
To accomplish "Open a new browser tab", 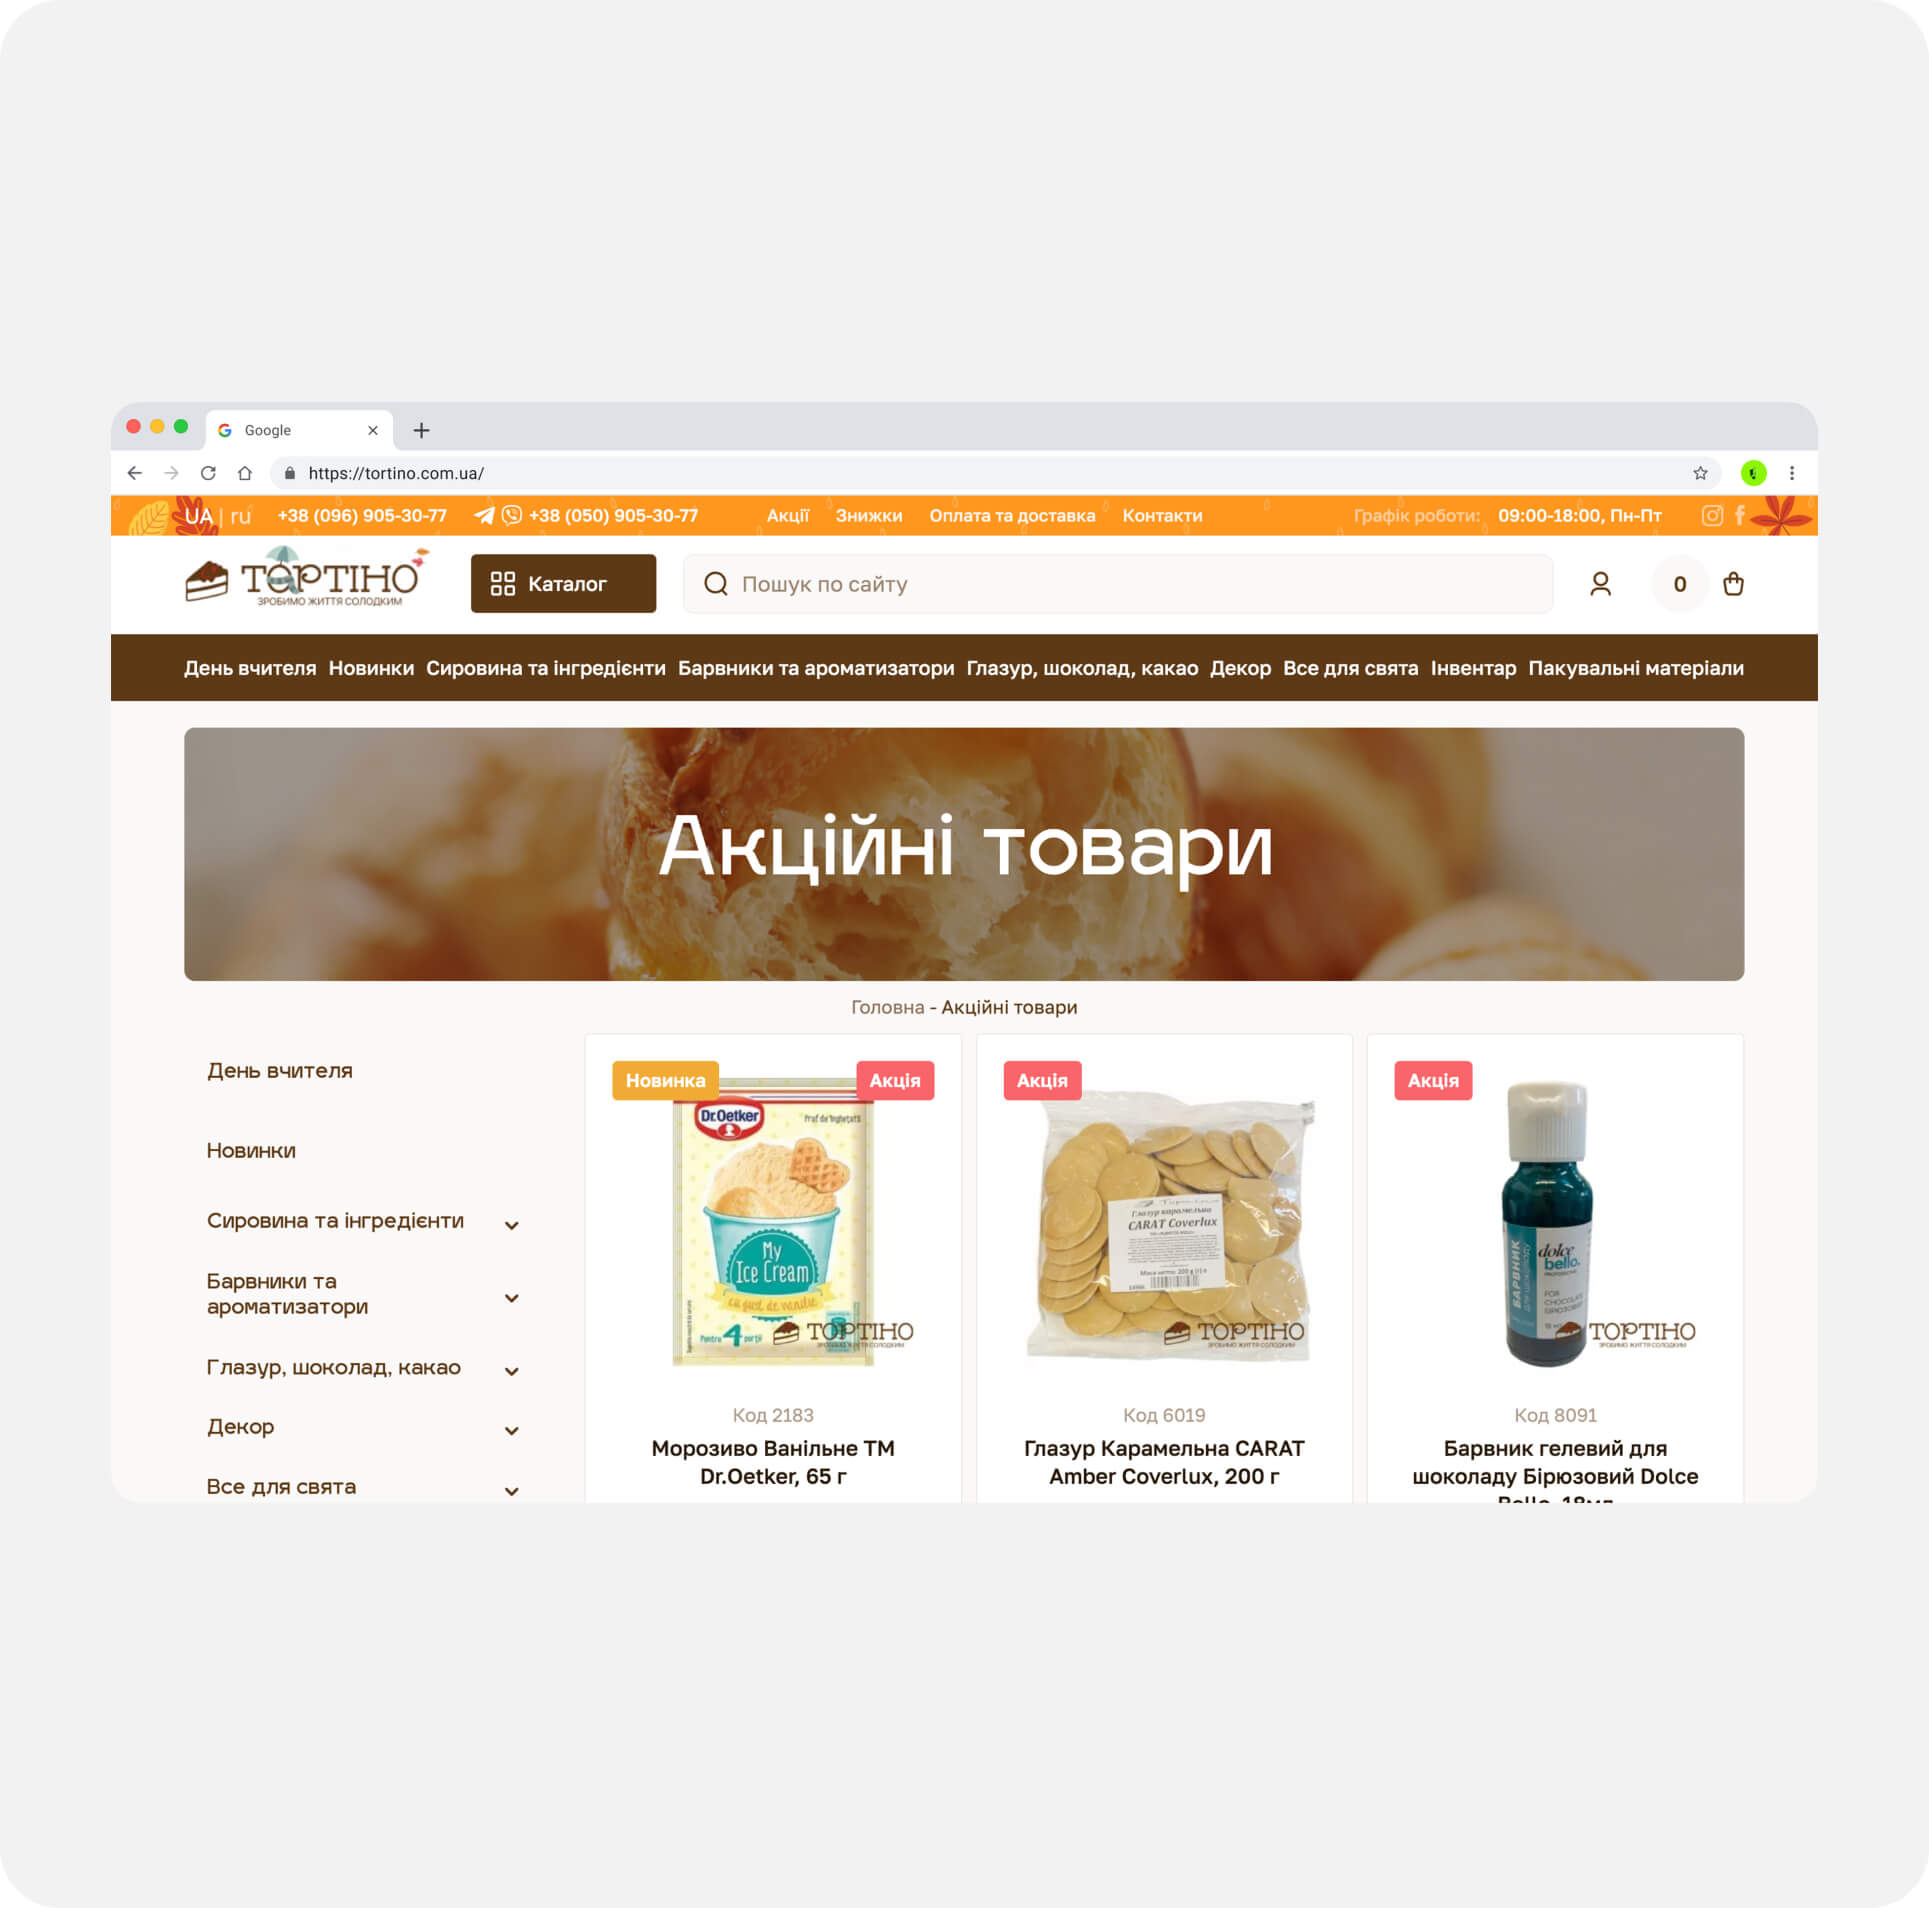I will 422,430.
